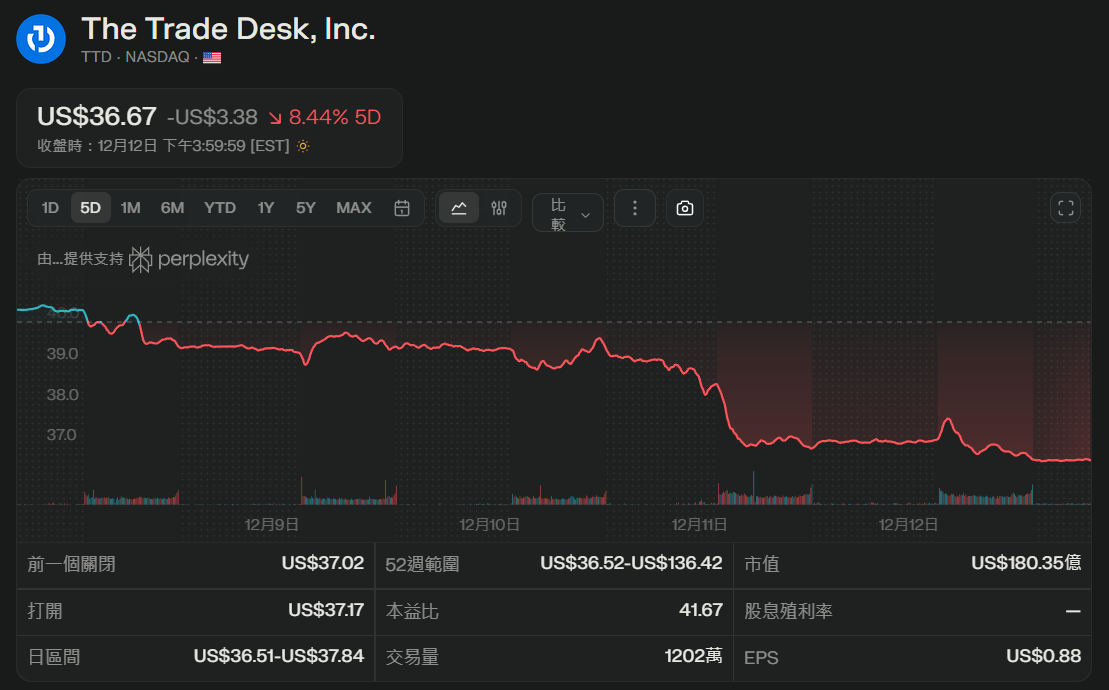Image resolution: width=1109 pixels, height=690 pixels.
Task: Click the 前一個關閉 label
Action: (71, 564)
